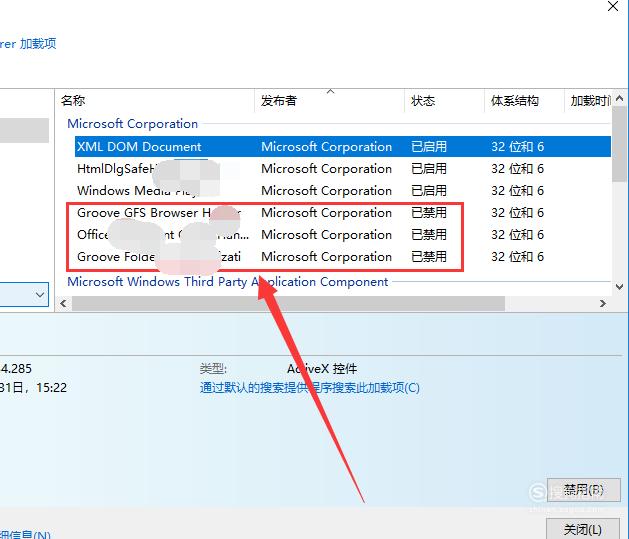Click the 关闭(L) close button

[583, 529]
